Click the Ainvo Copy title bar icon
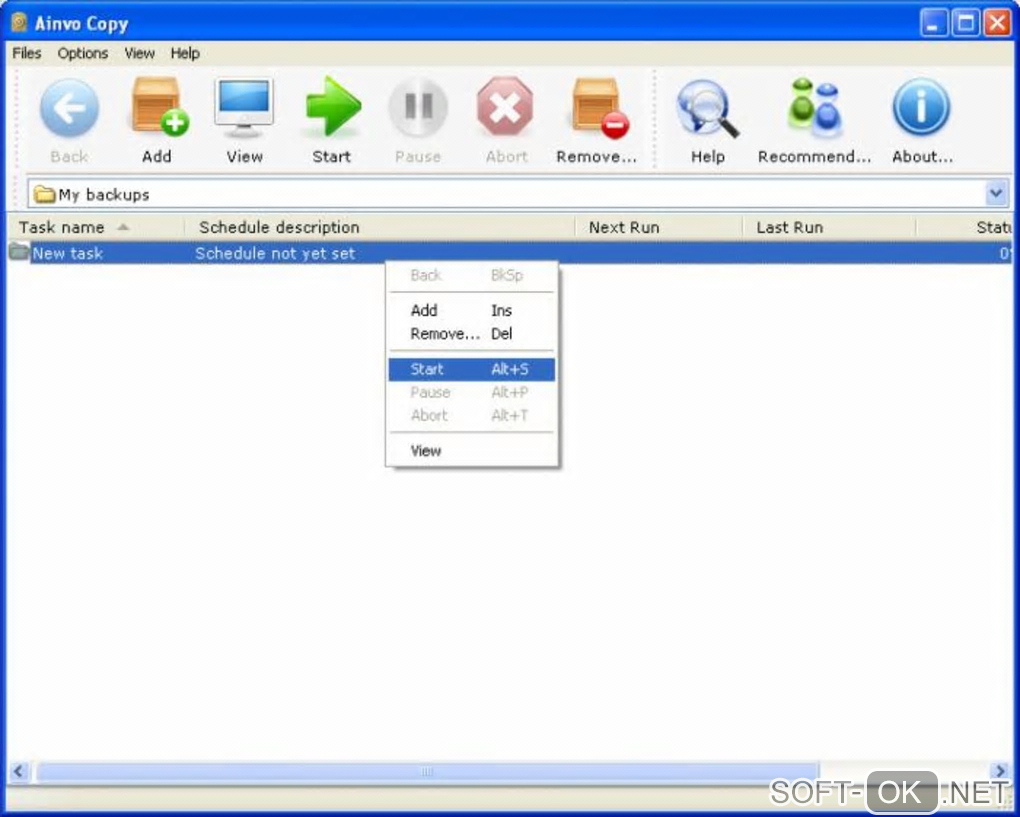 [19, 23]
